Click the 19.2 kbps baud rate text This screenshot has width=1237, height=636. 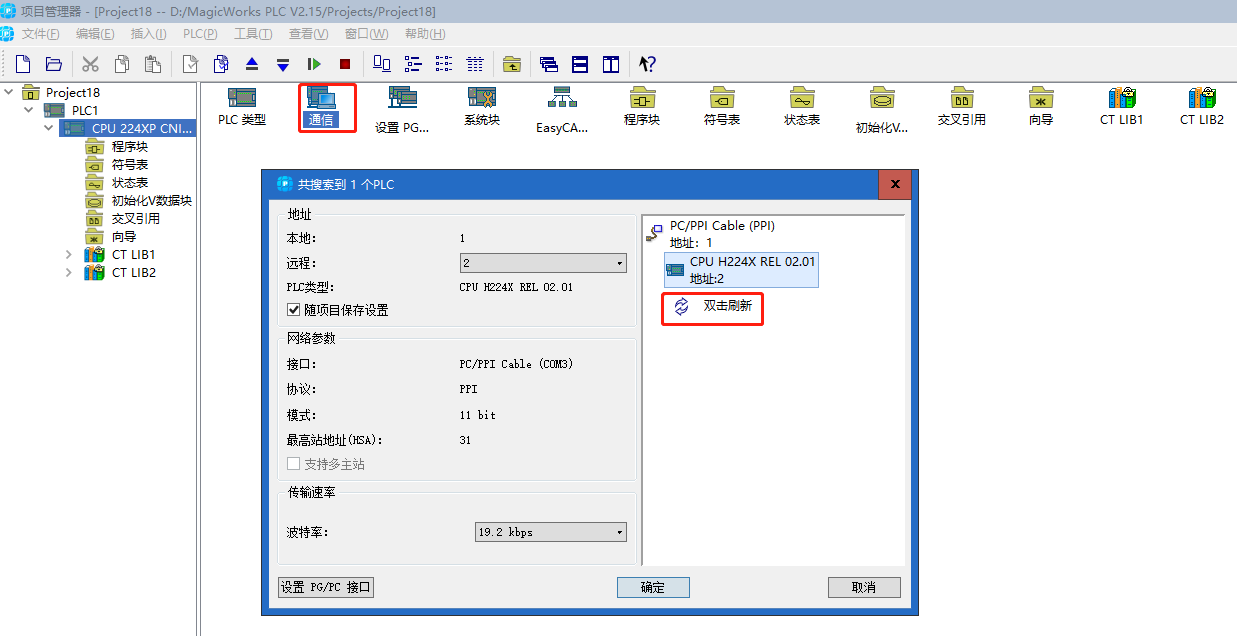[506, 532]
